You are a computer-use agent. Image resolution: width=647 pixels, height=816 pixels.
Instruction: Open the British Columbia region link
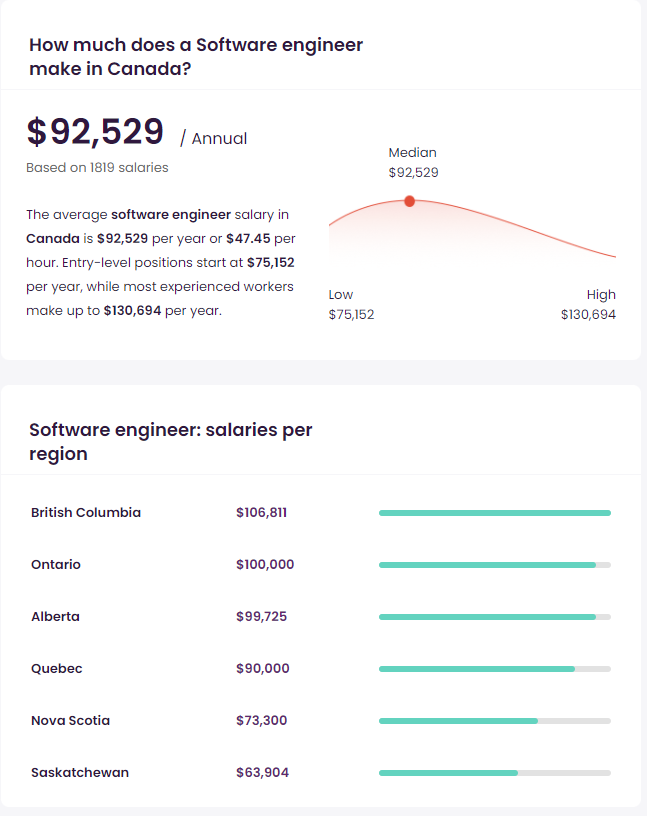pyautogui.click(x=86, y=513)
